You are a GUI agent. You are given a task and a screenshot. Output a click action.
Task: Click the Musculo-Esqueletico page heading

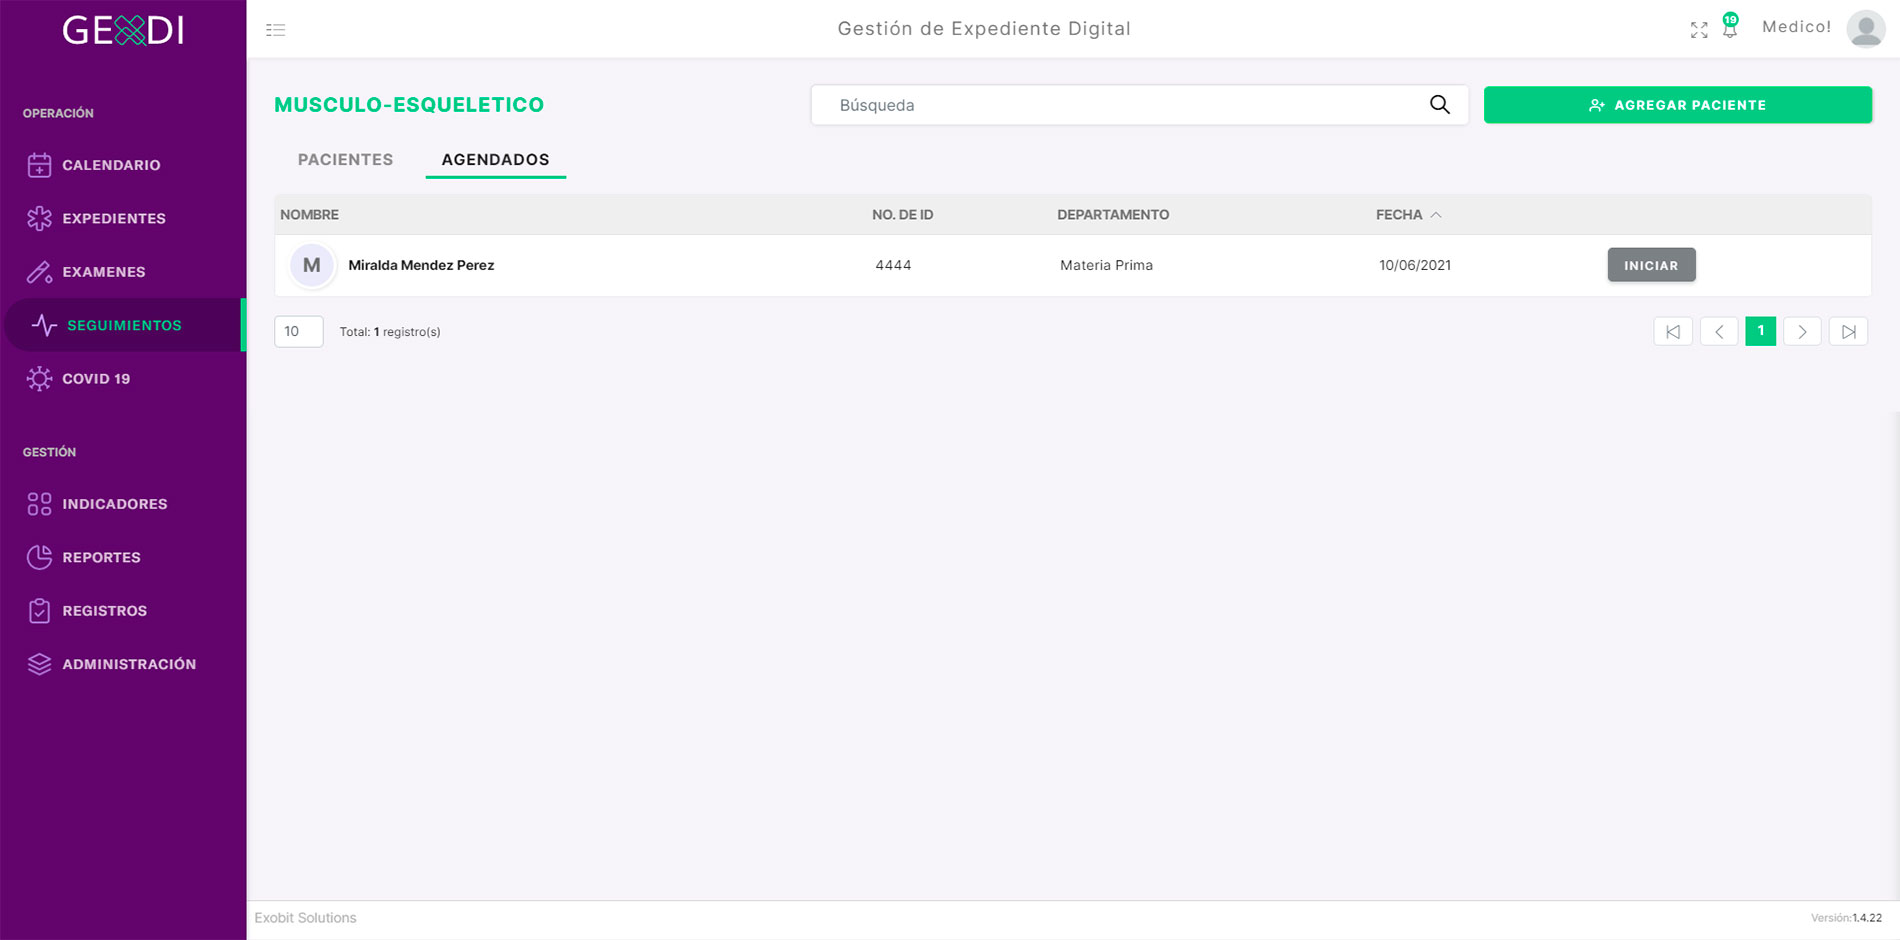pos(409,105)
